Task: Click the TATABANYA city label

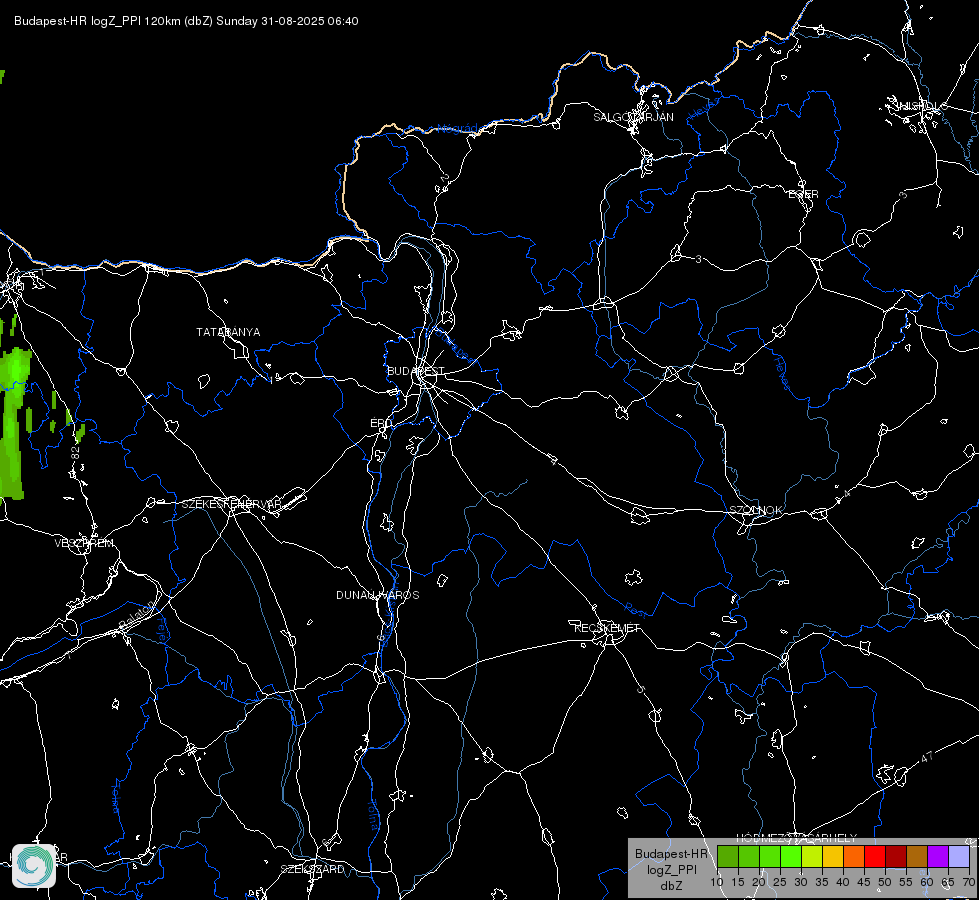Action: click(228, 332)
